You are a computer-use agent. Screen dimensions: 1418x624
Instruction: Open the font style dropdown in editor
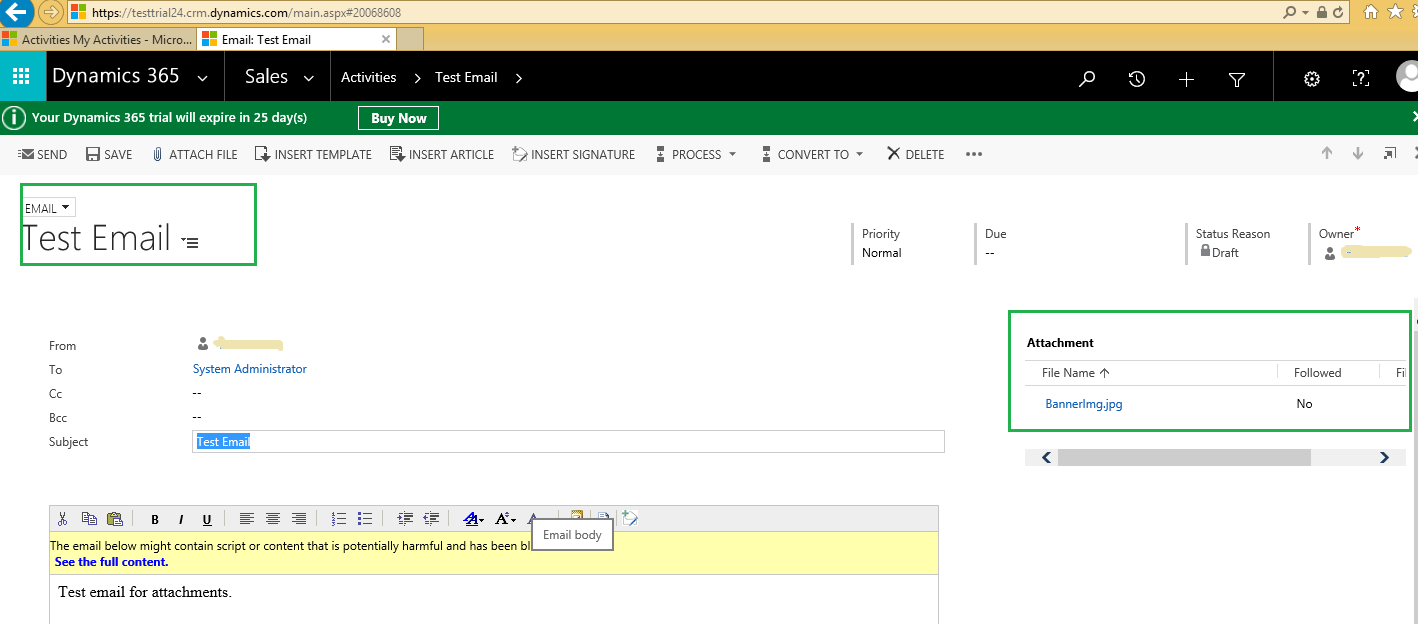(474, 518)
